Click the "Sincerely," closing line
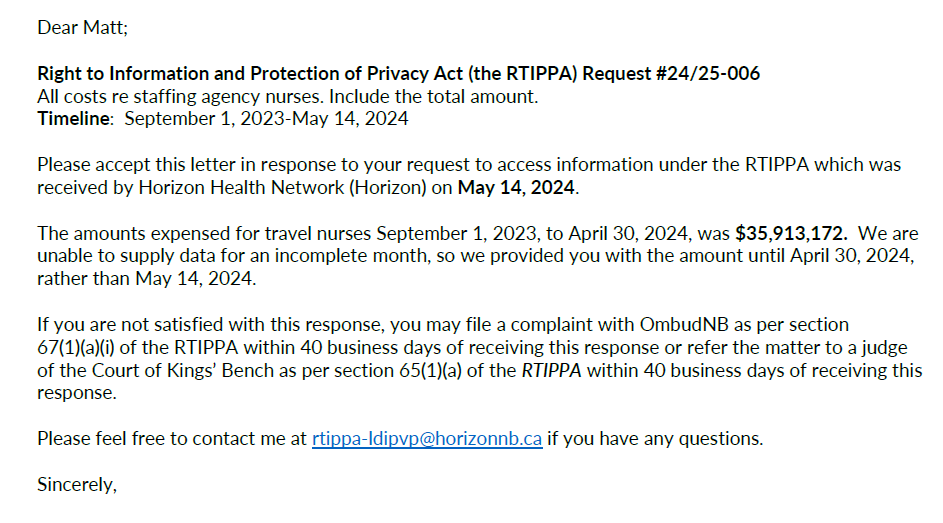Viewport: 943px width, 523px height. pyautogui.click(x=77, y=485)
